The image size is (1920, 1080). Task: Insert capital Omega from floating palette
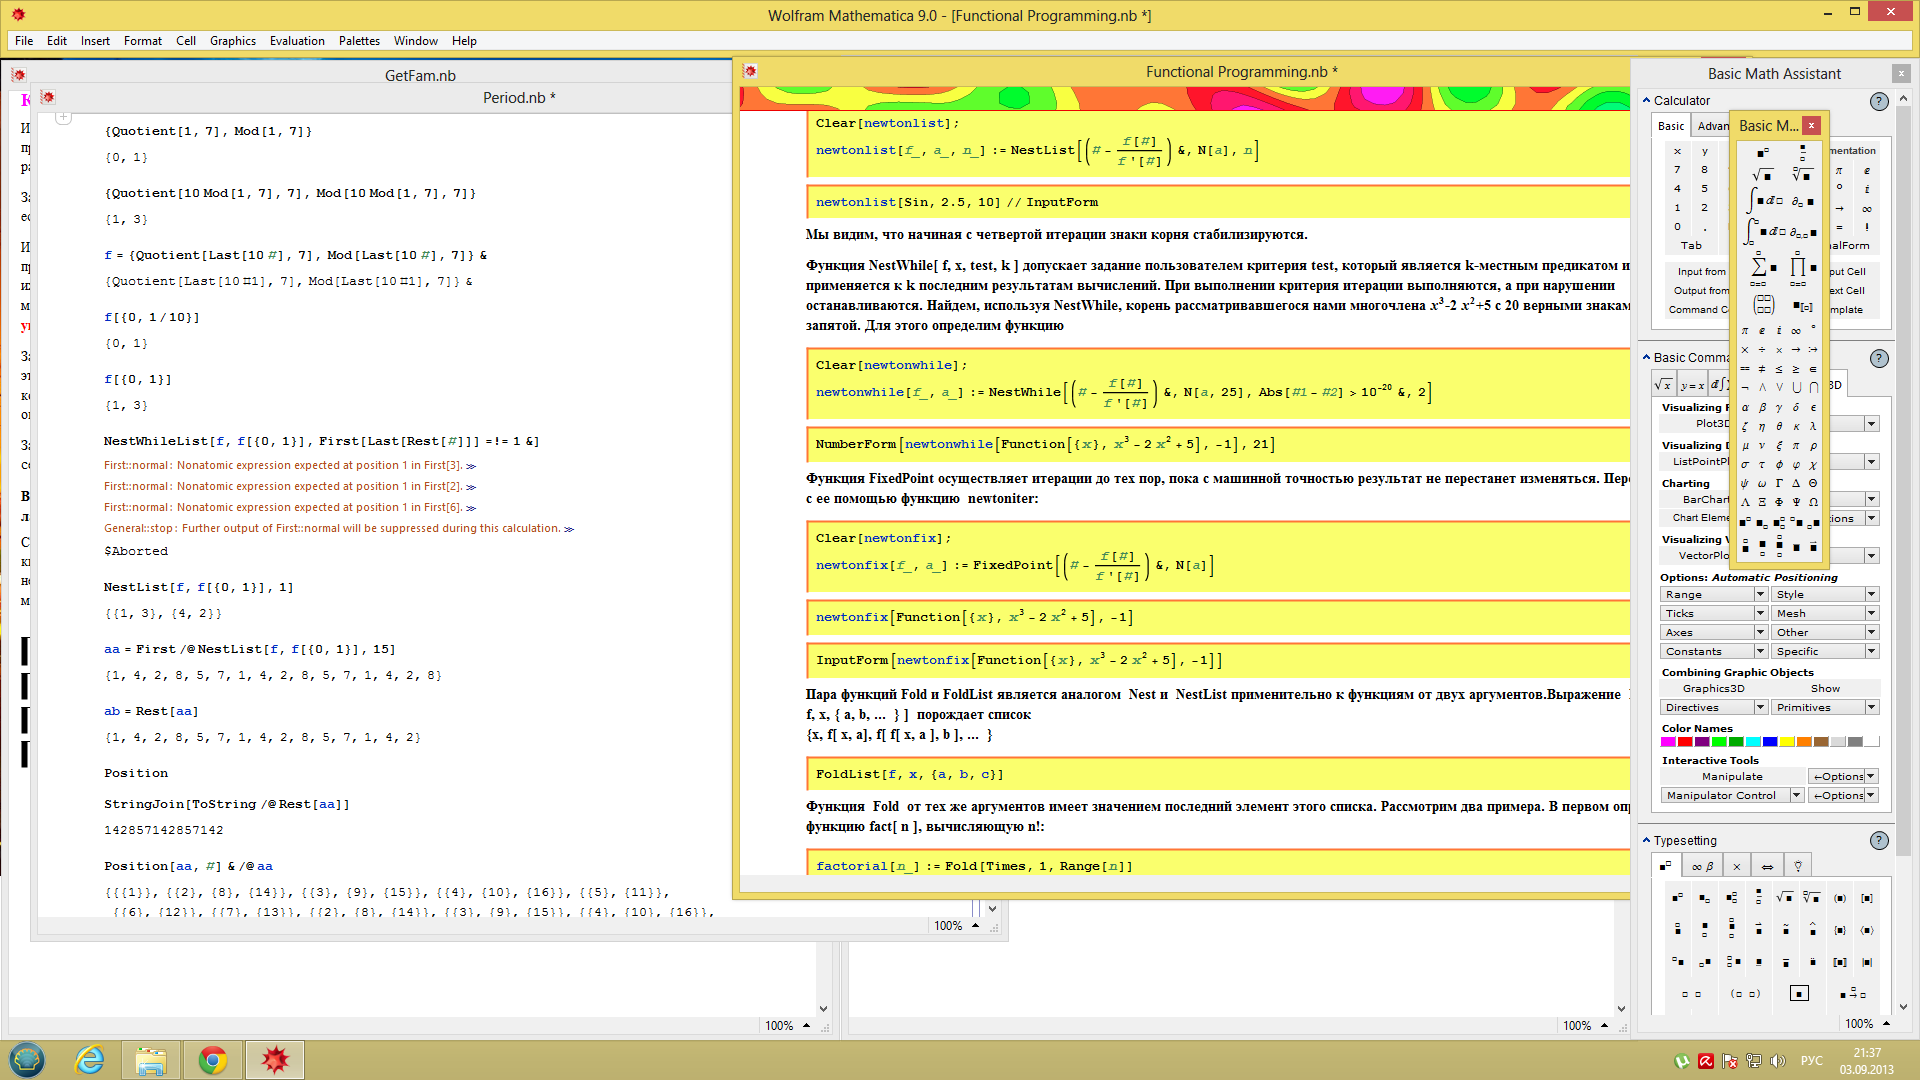coord(1813,502)
